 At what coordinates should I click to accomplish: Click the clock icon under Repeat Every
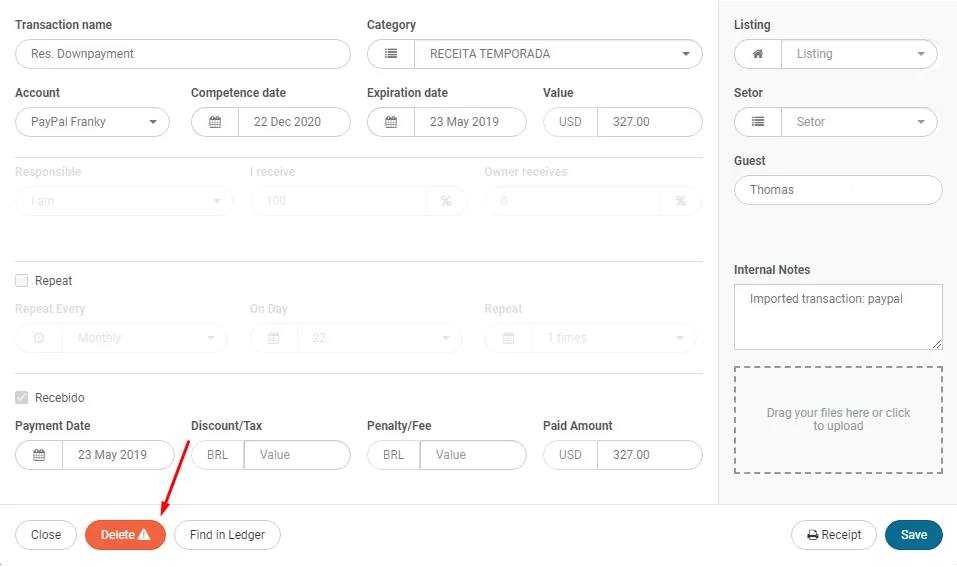coord(39,338)
